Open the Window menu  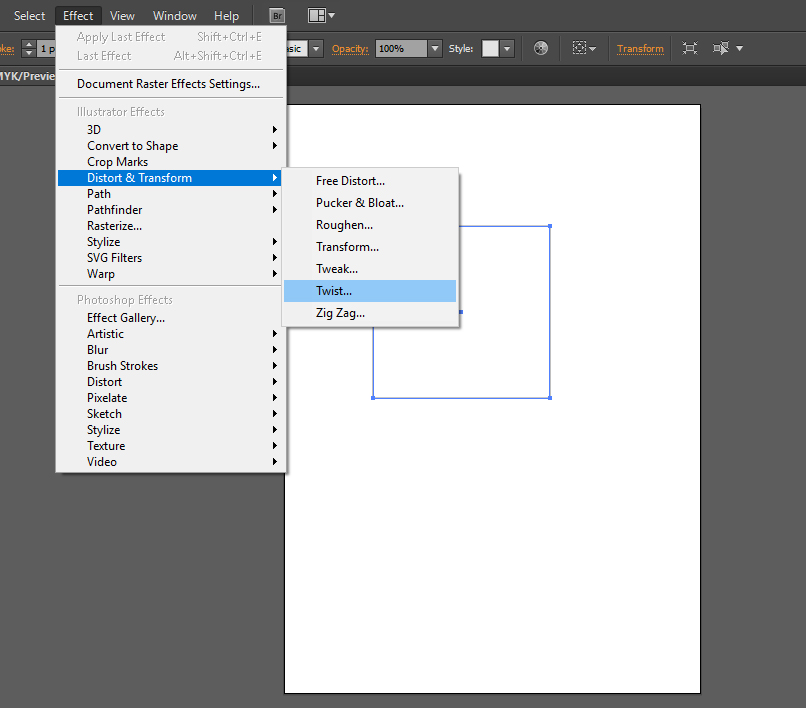(174, 15)
